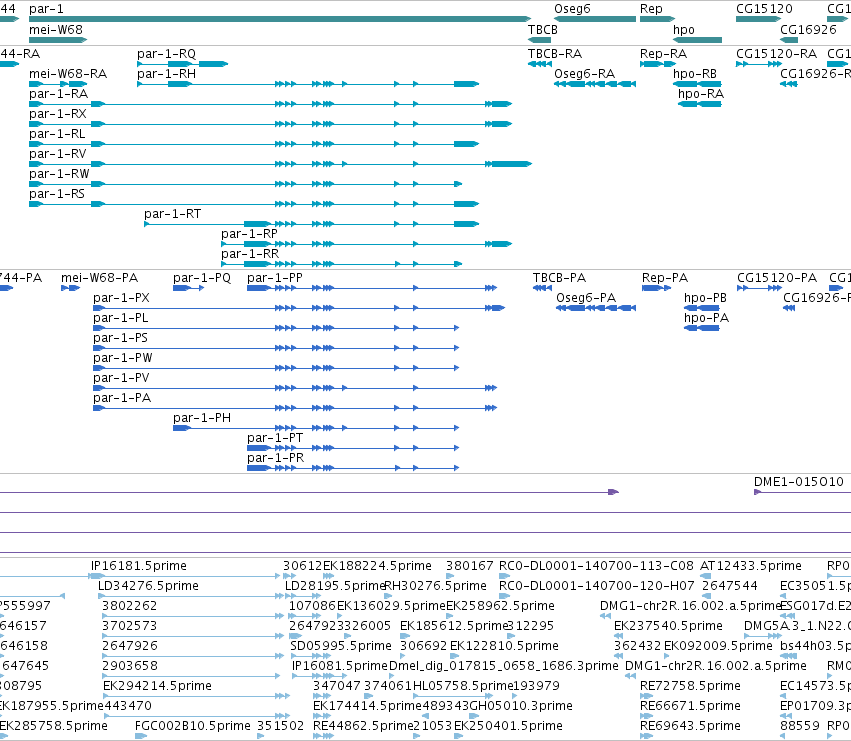
Task: Select protein par-1-PR
Action: pyautogui.click(x=353, y=468)
